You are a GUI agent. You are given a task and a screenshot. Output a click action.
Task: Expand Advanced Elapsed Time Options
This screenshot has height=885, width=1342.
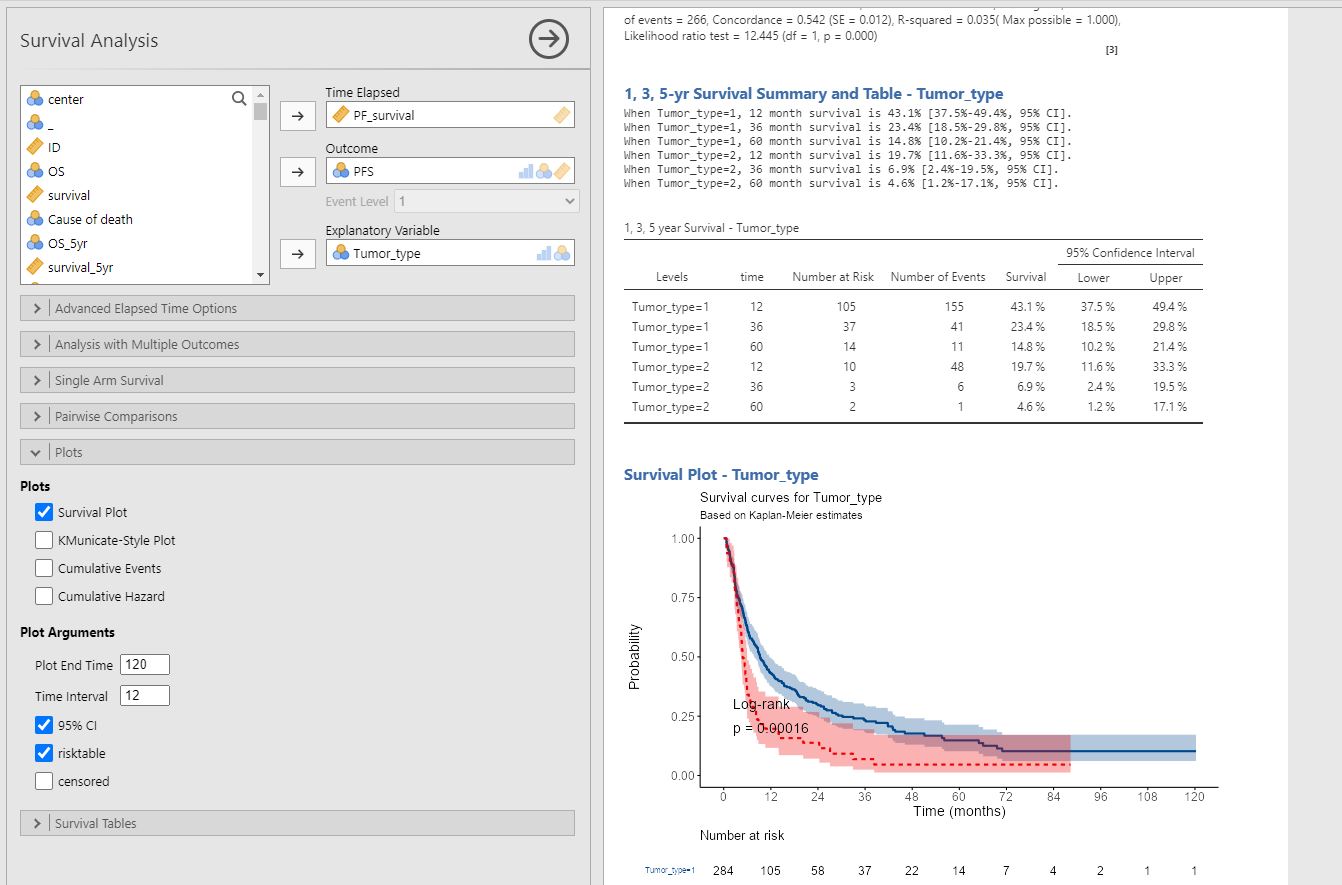298,308
